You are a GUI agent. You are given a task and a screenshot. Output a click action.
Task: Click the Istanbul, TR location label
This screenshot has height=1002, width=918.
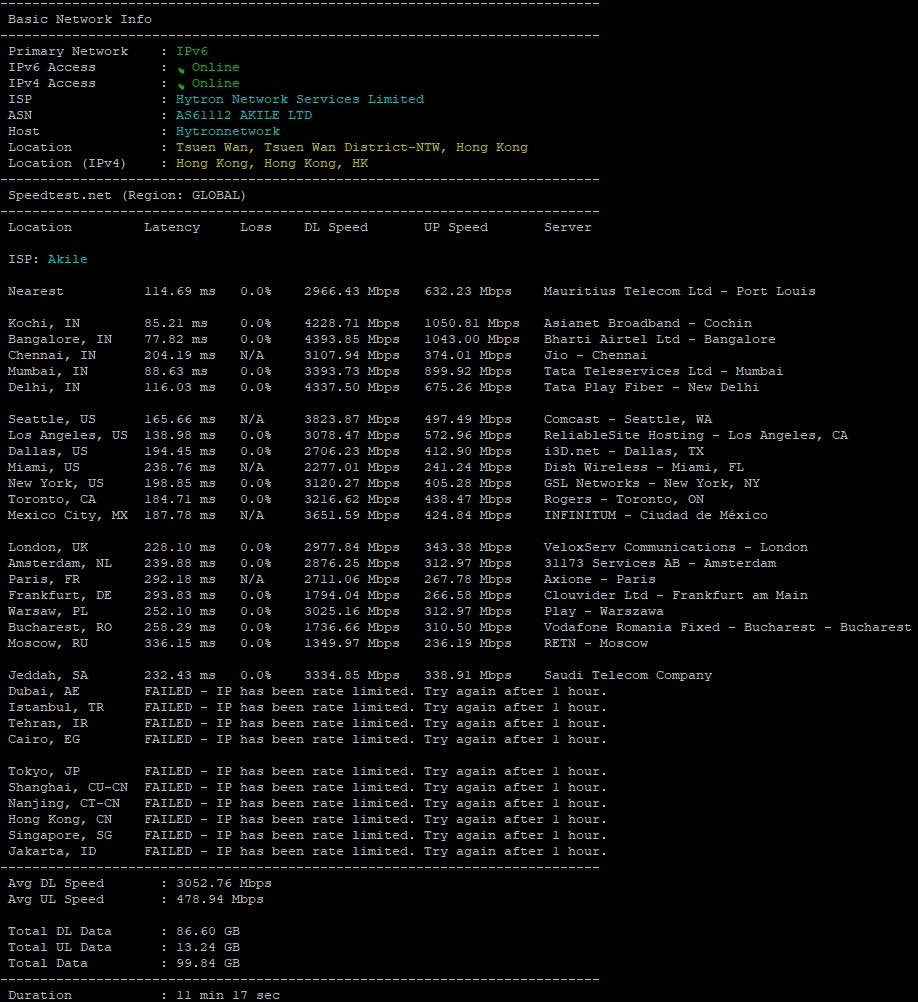[x=56, y=706]
